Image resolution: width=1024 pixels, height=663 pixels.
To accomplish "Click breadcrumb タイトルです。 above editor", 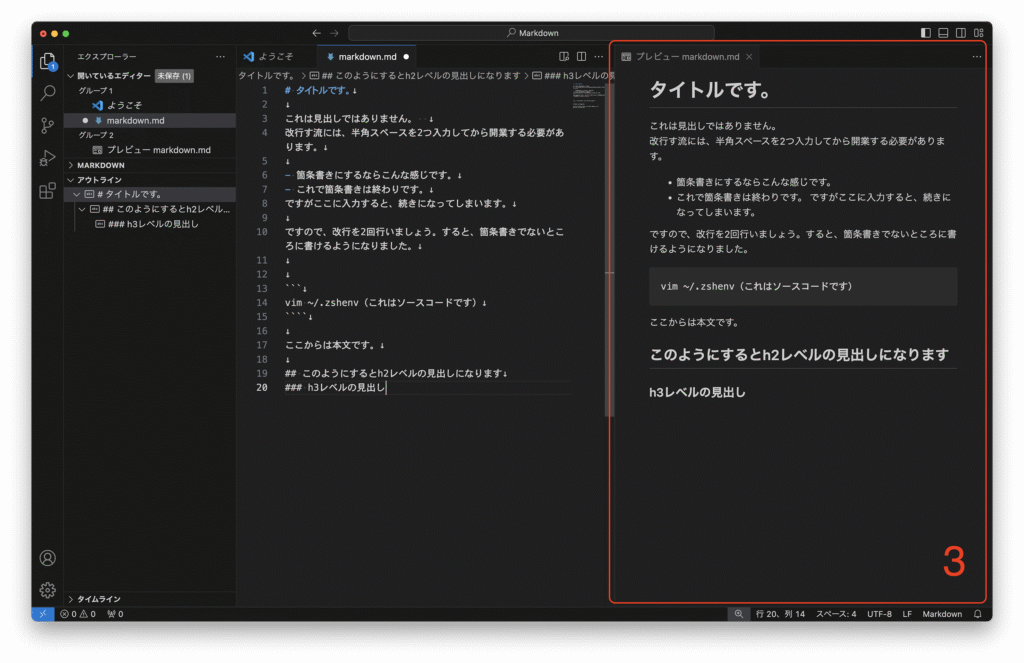I will pos(266,76).
